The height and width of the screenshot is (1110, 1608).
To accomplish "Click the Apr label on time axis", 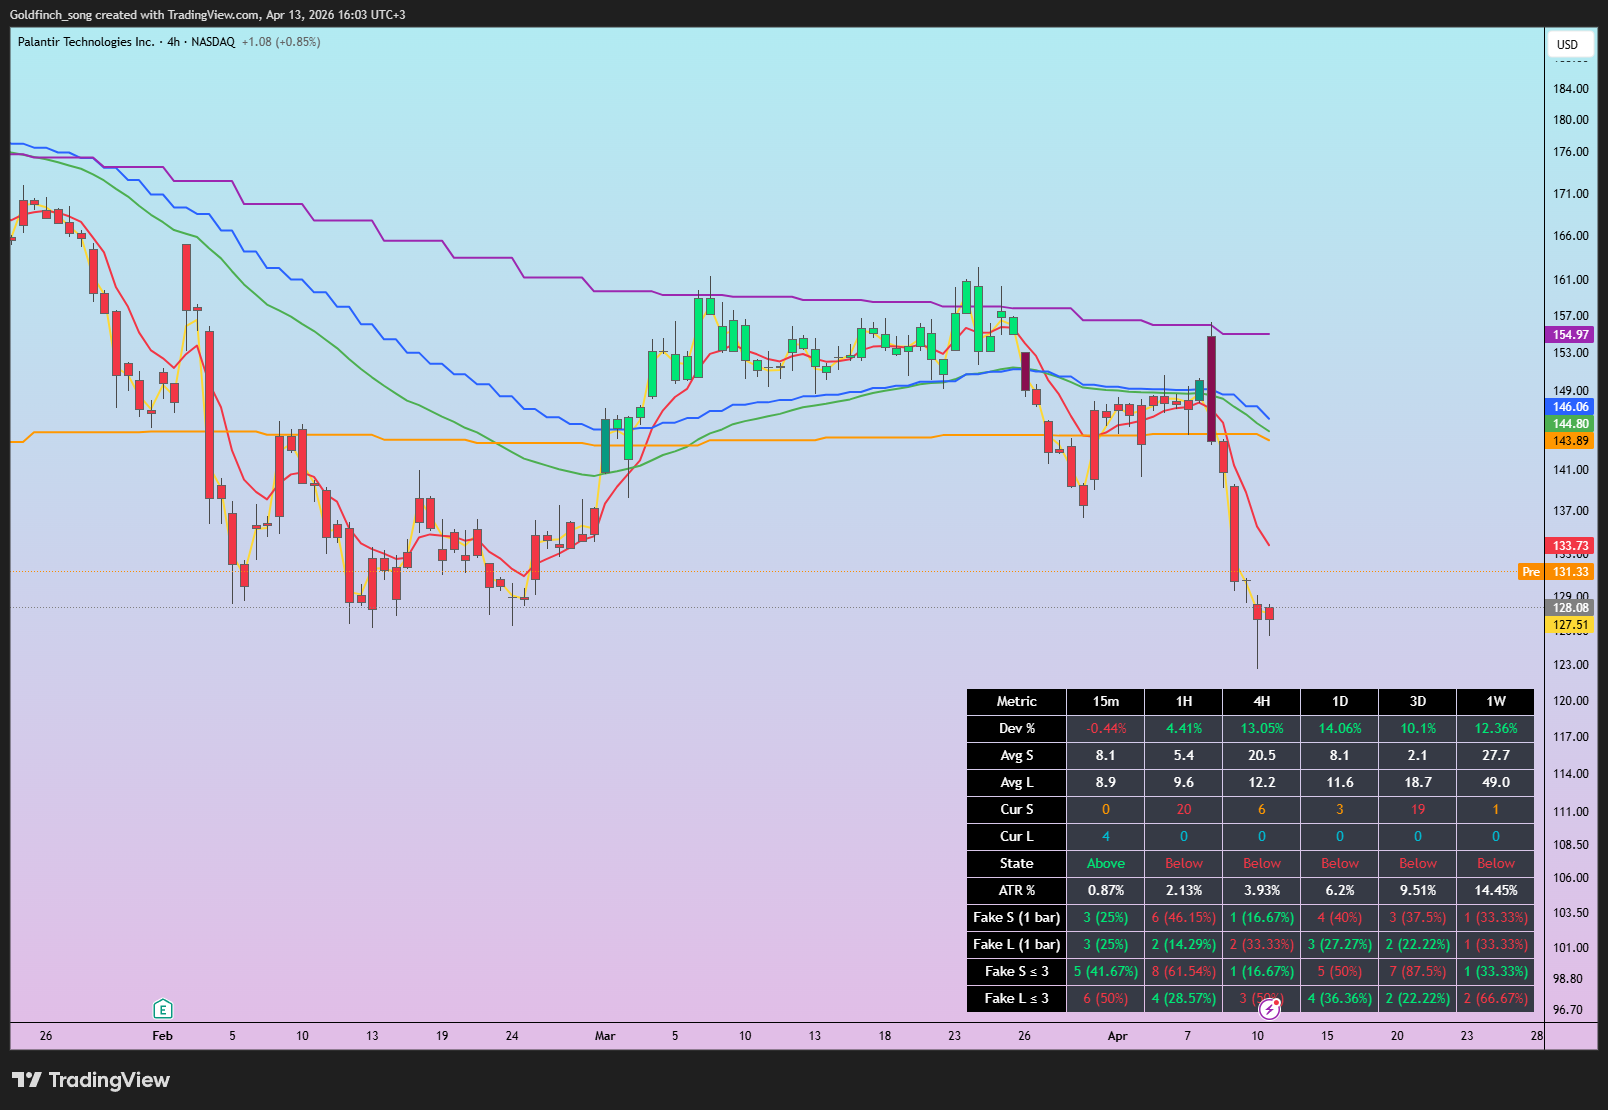I will (1118, 1036).
